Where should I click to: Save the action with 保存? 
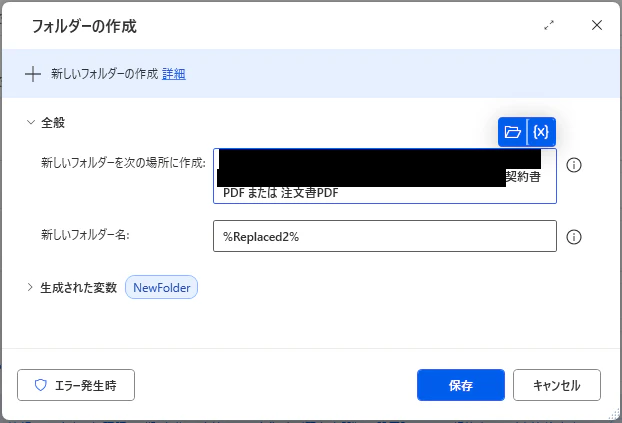coord(461,385)
